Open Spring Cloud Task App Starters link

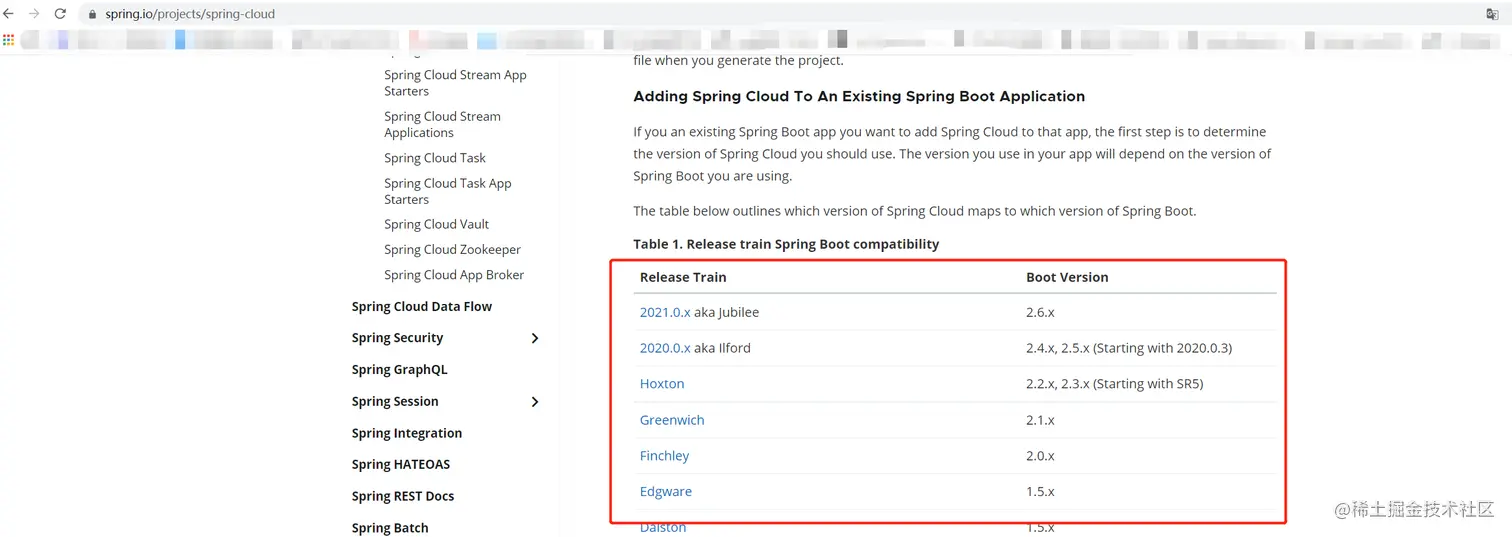(447, 191)
